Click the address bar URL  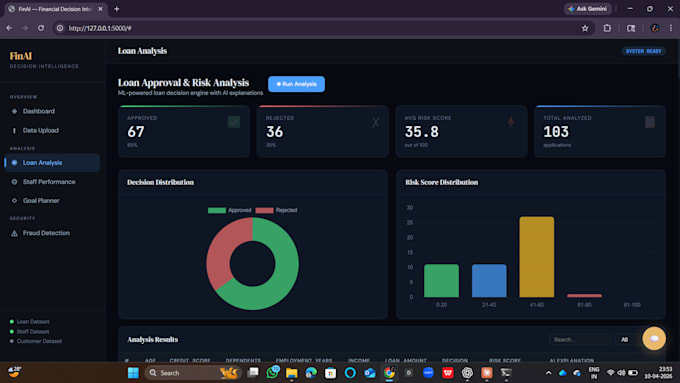click(100, 28)
